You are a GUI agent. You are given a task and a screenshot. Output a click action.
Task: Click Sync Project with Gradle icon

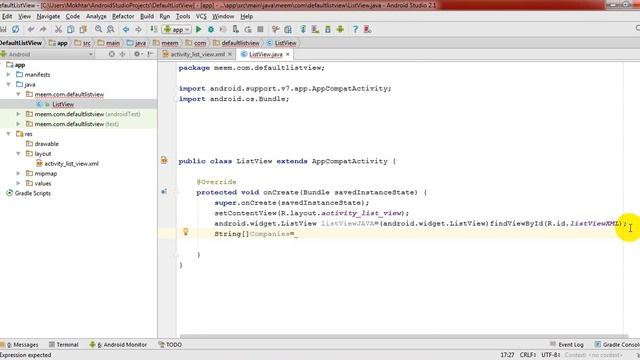point(303,29)
